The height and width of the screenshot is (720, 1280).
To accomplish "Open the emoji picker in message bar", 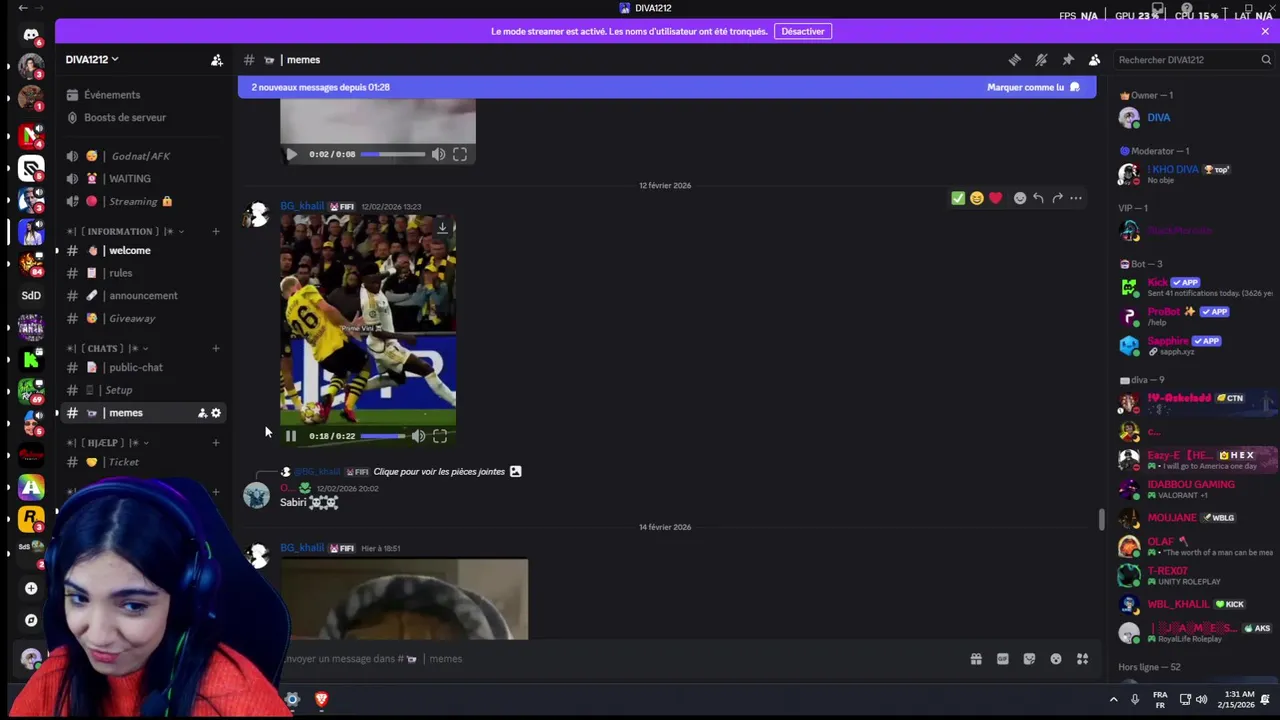I will 1056,659.
